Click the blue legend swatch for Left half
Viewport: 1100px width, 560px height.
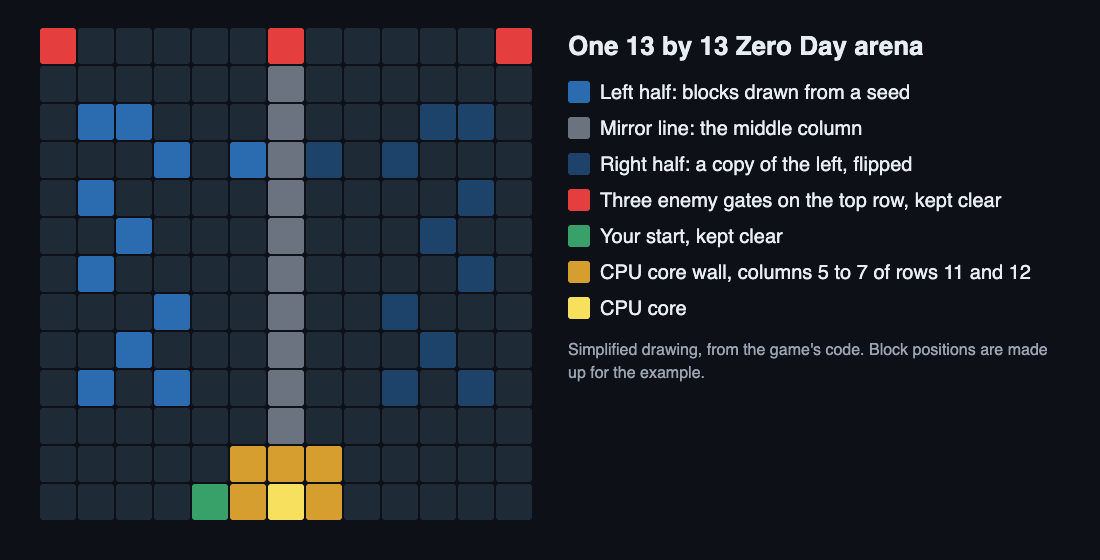(579, 92)
